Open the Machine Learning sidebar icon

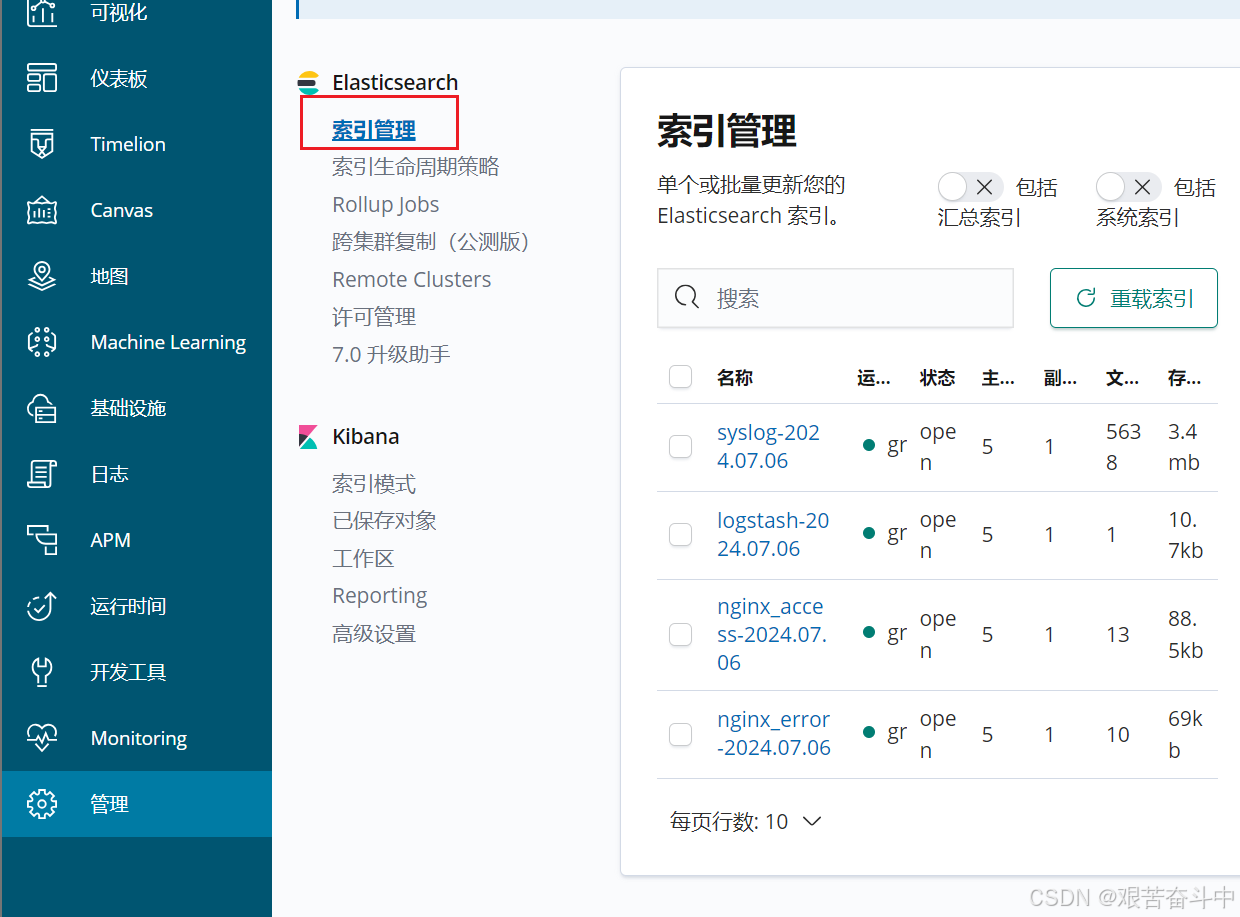[42, 342]
